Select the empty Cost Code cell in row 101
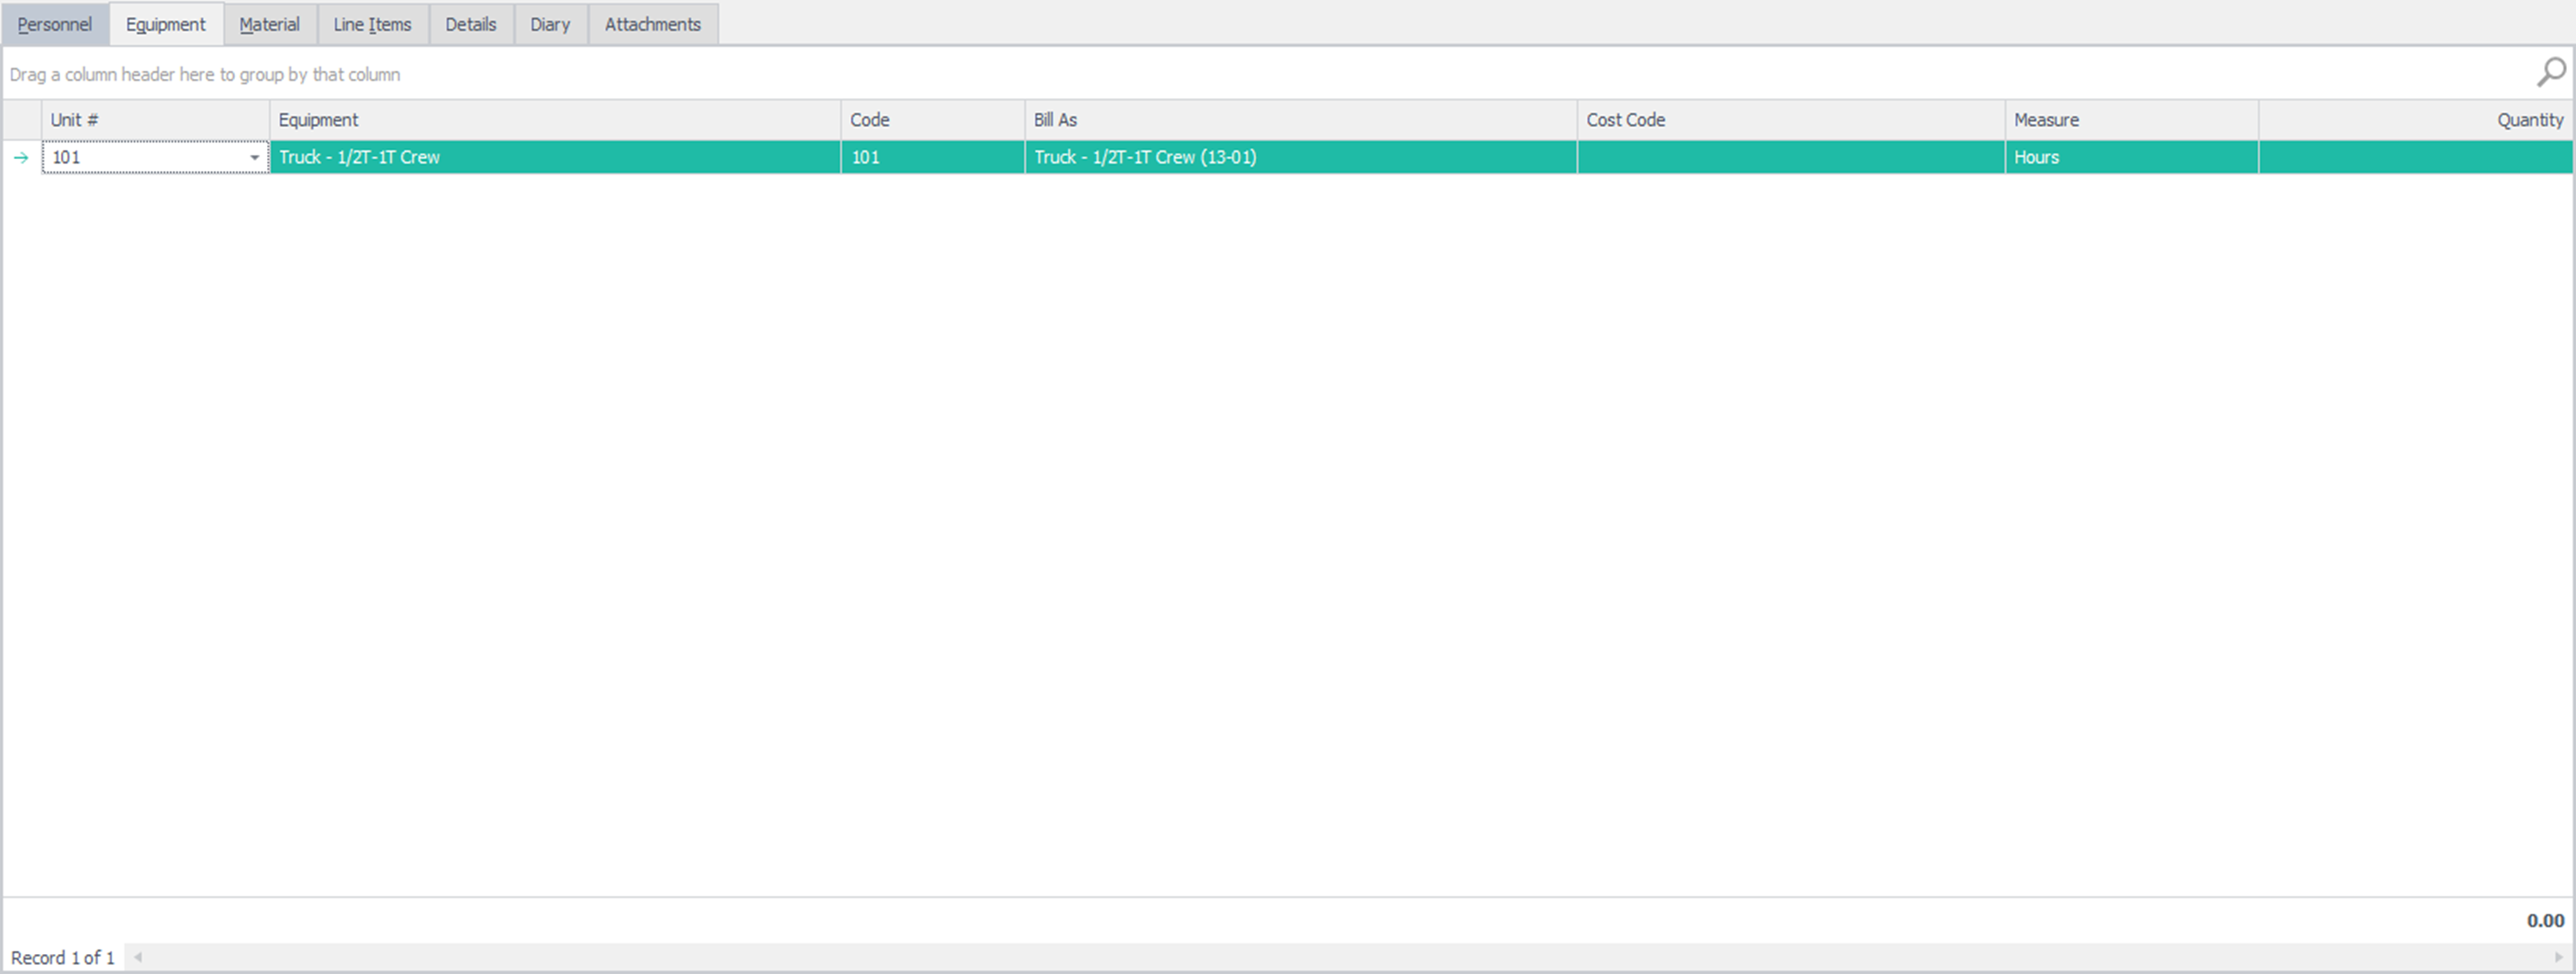The width and height of the screenshot is (2576, 974). 1791,157
